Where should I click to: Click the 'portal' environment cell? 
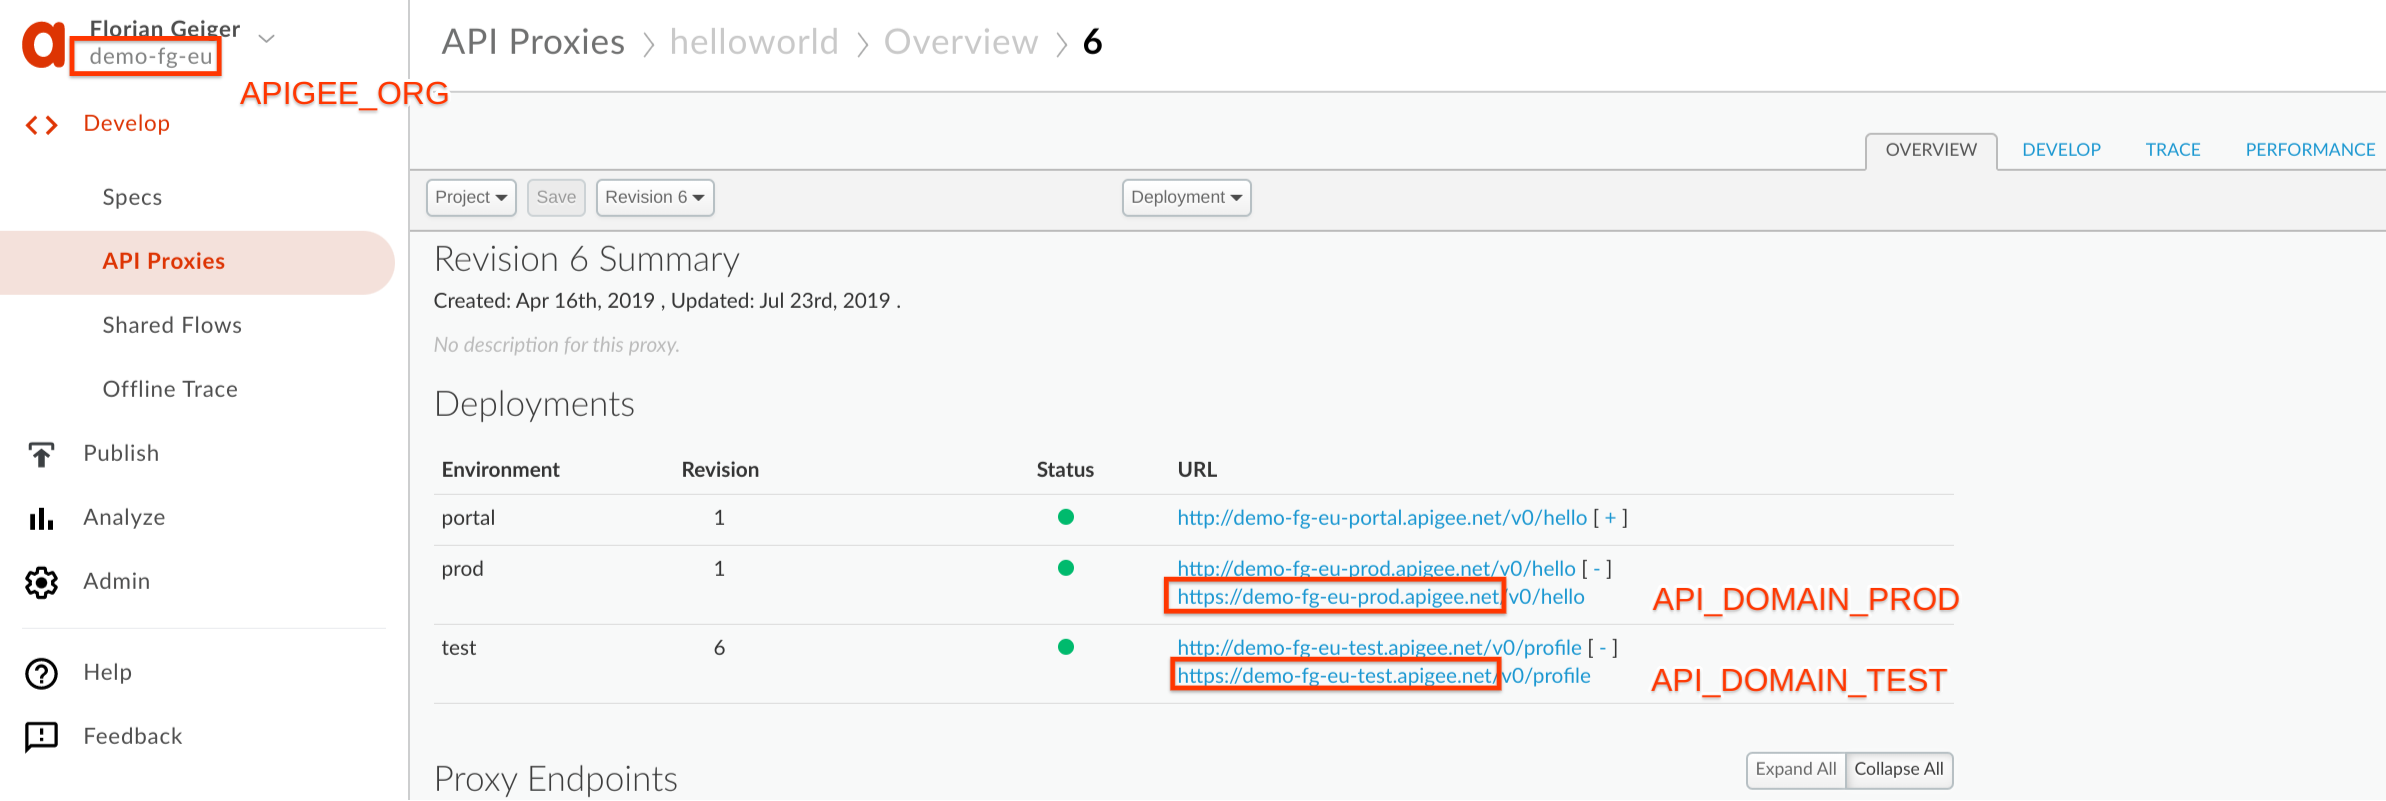pos(468,518)
